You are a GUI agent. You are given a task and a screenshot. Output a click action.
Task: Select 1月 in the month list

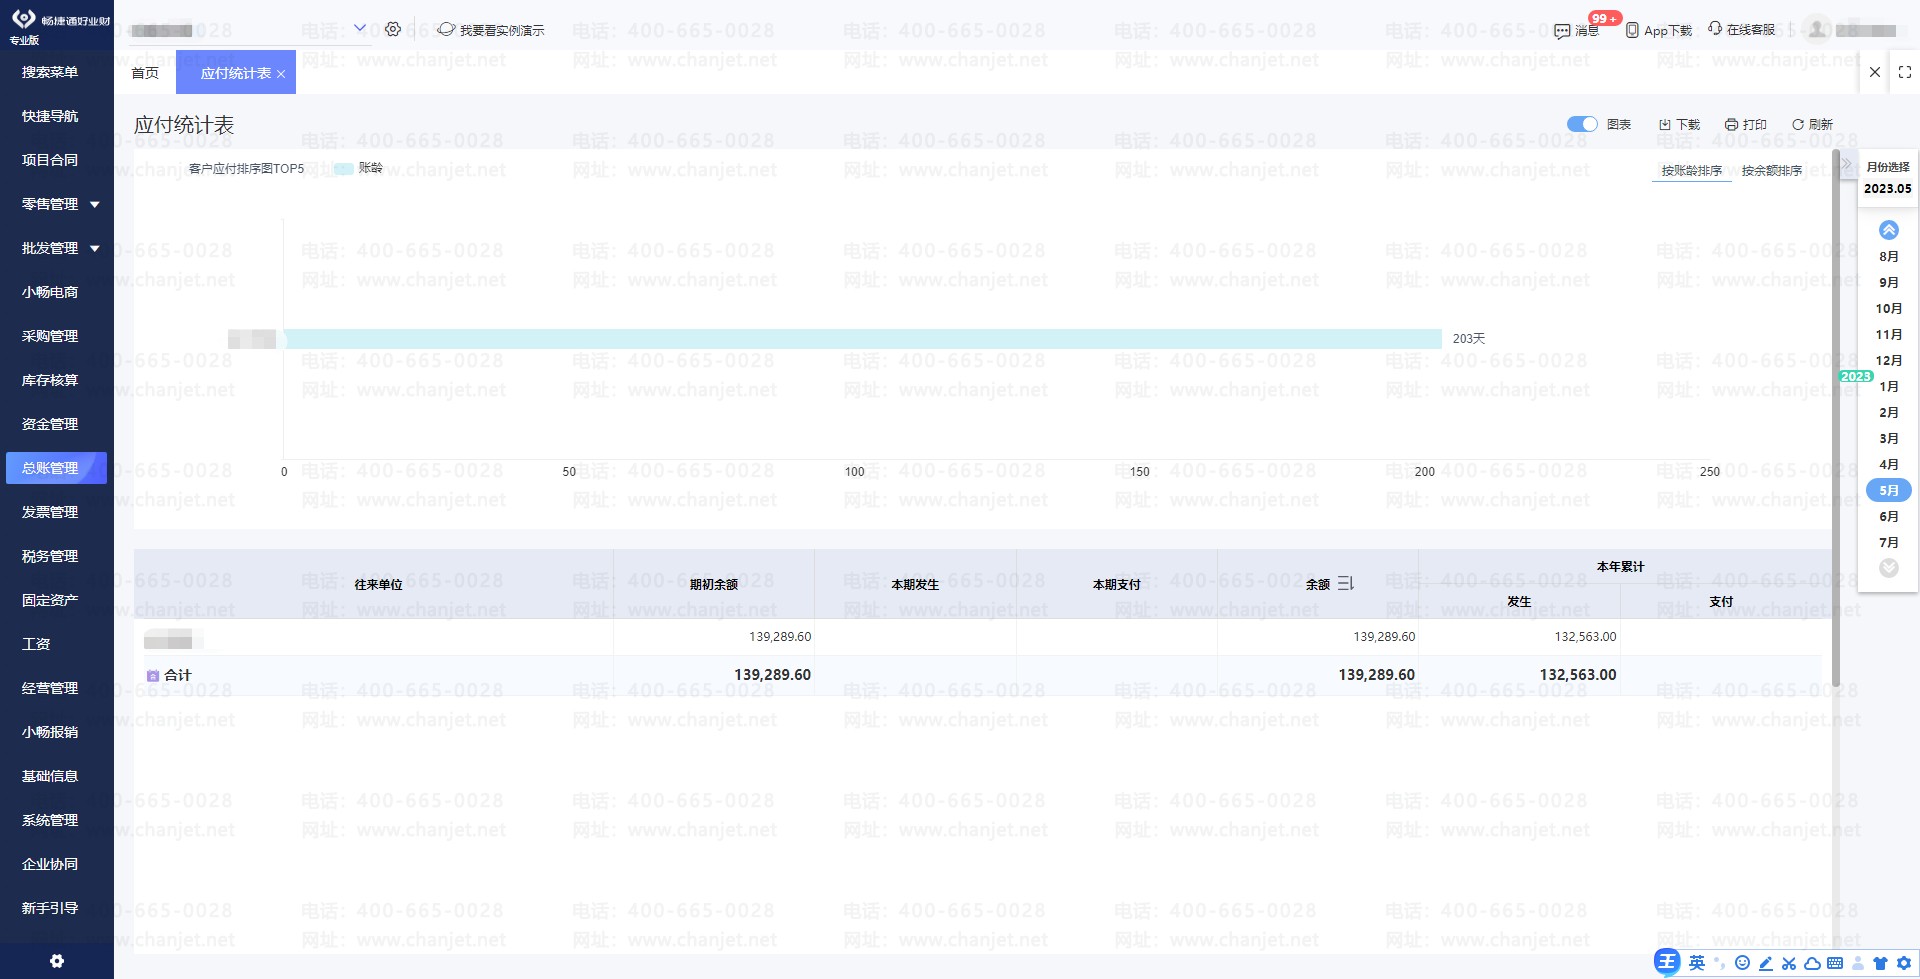click(1889, 387)
